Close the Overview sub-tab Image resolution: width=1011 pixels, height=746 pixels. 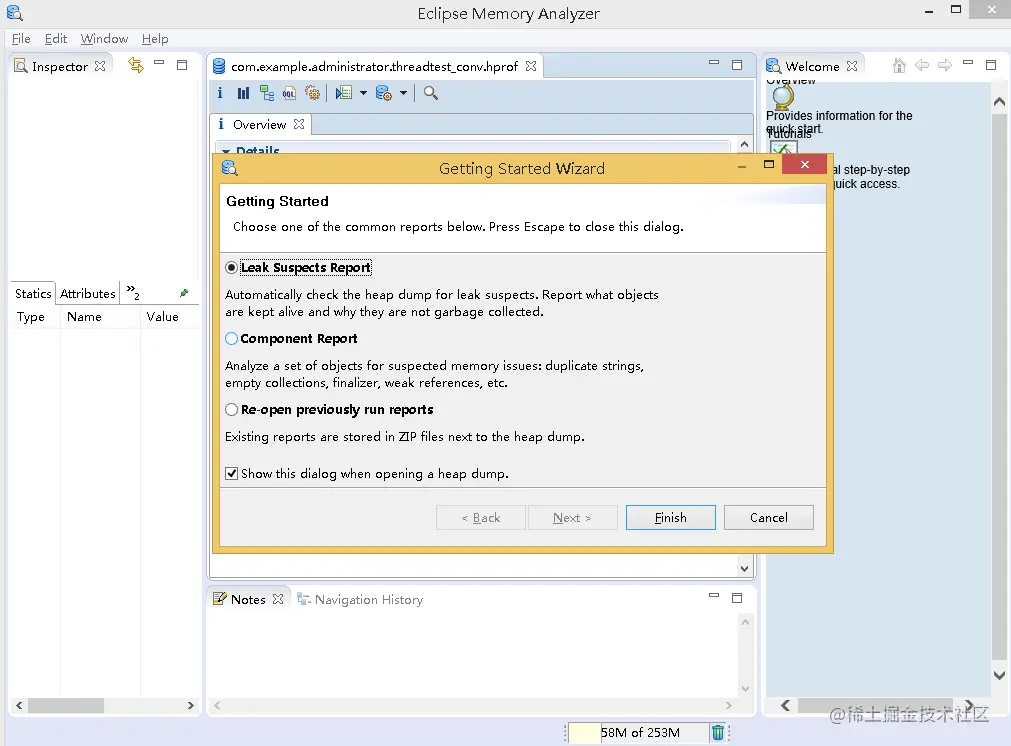point(299,124)
